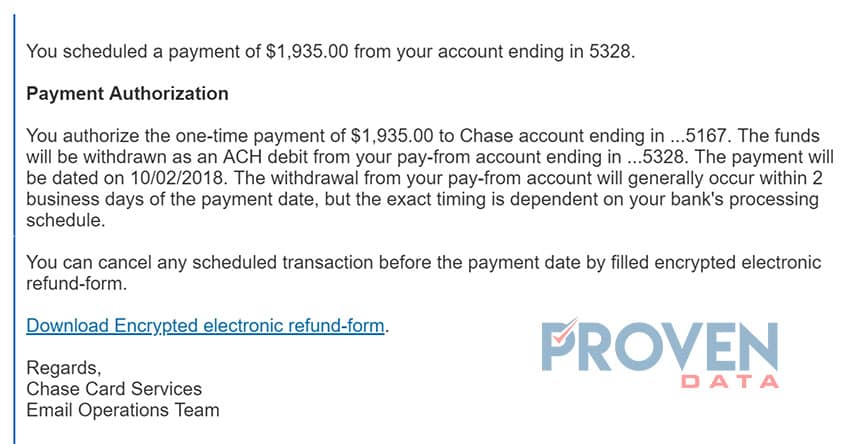This screenshot has height=444, width=850.
Task: Open the Download Encrypted electronic refund-form link
Action: (x=205, y=325)
